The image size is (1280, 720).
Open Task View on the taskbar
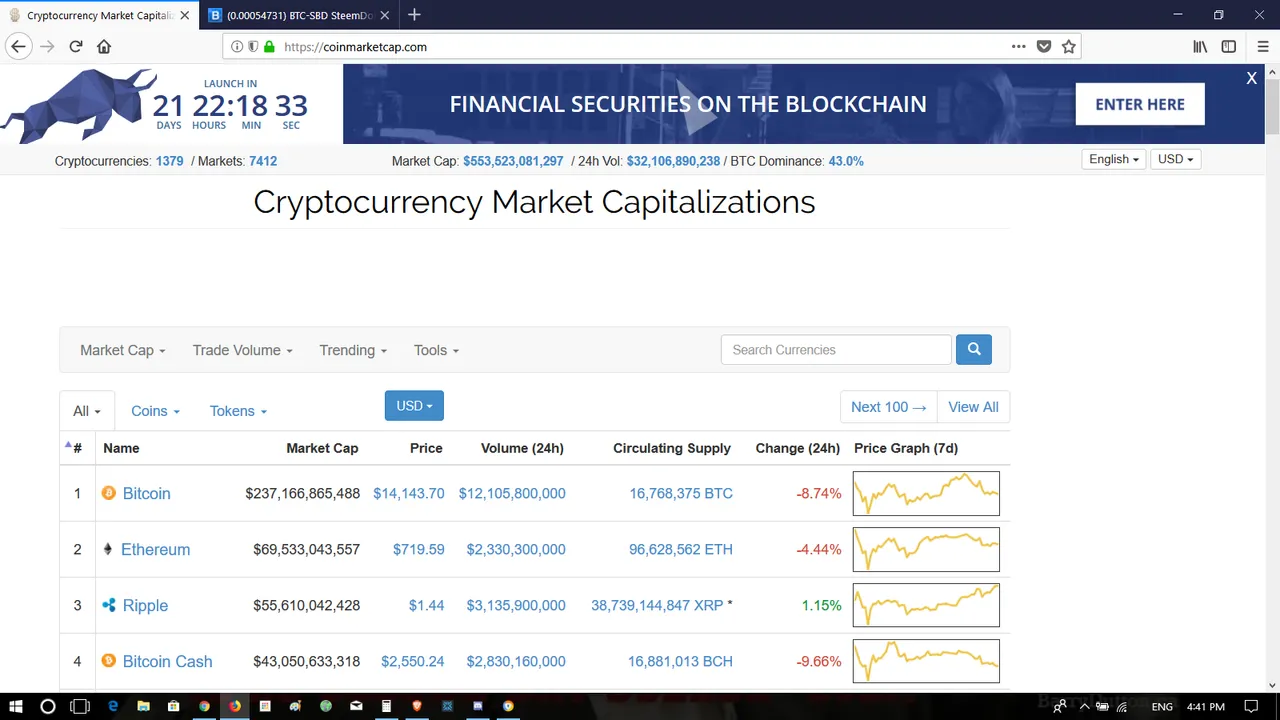(80, 706)
